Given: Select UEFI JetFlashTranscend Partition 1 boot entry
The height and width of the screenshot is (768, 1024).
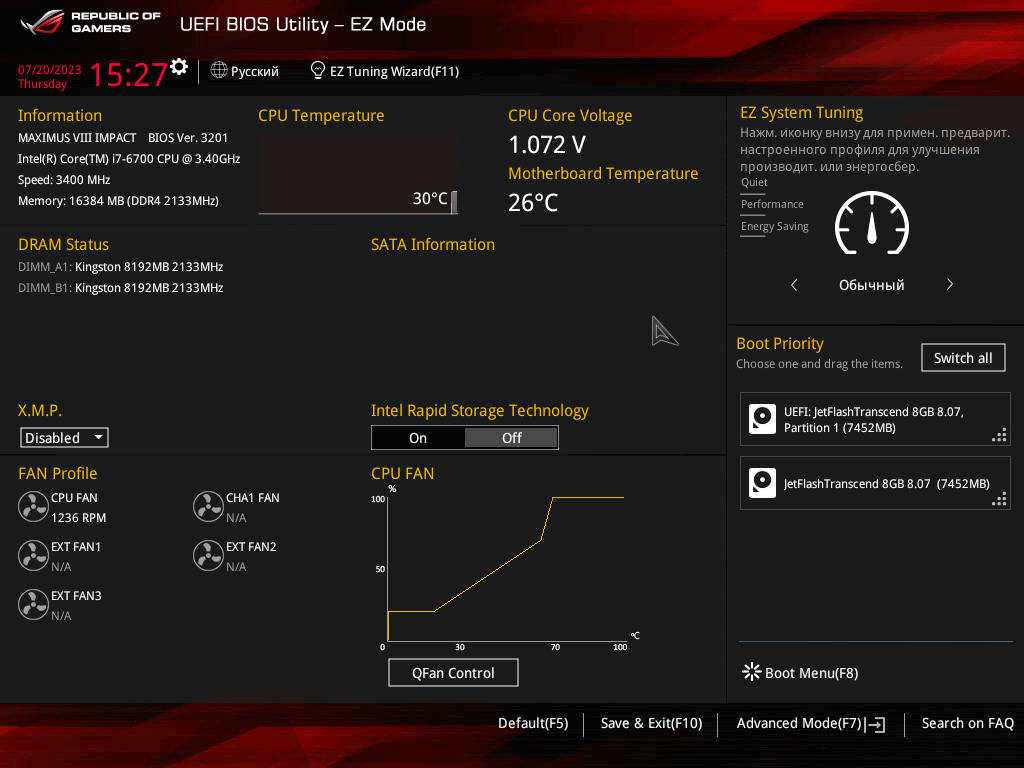Looking at the screenshot, I should point(875,419).
